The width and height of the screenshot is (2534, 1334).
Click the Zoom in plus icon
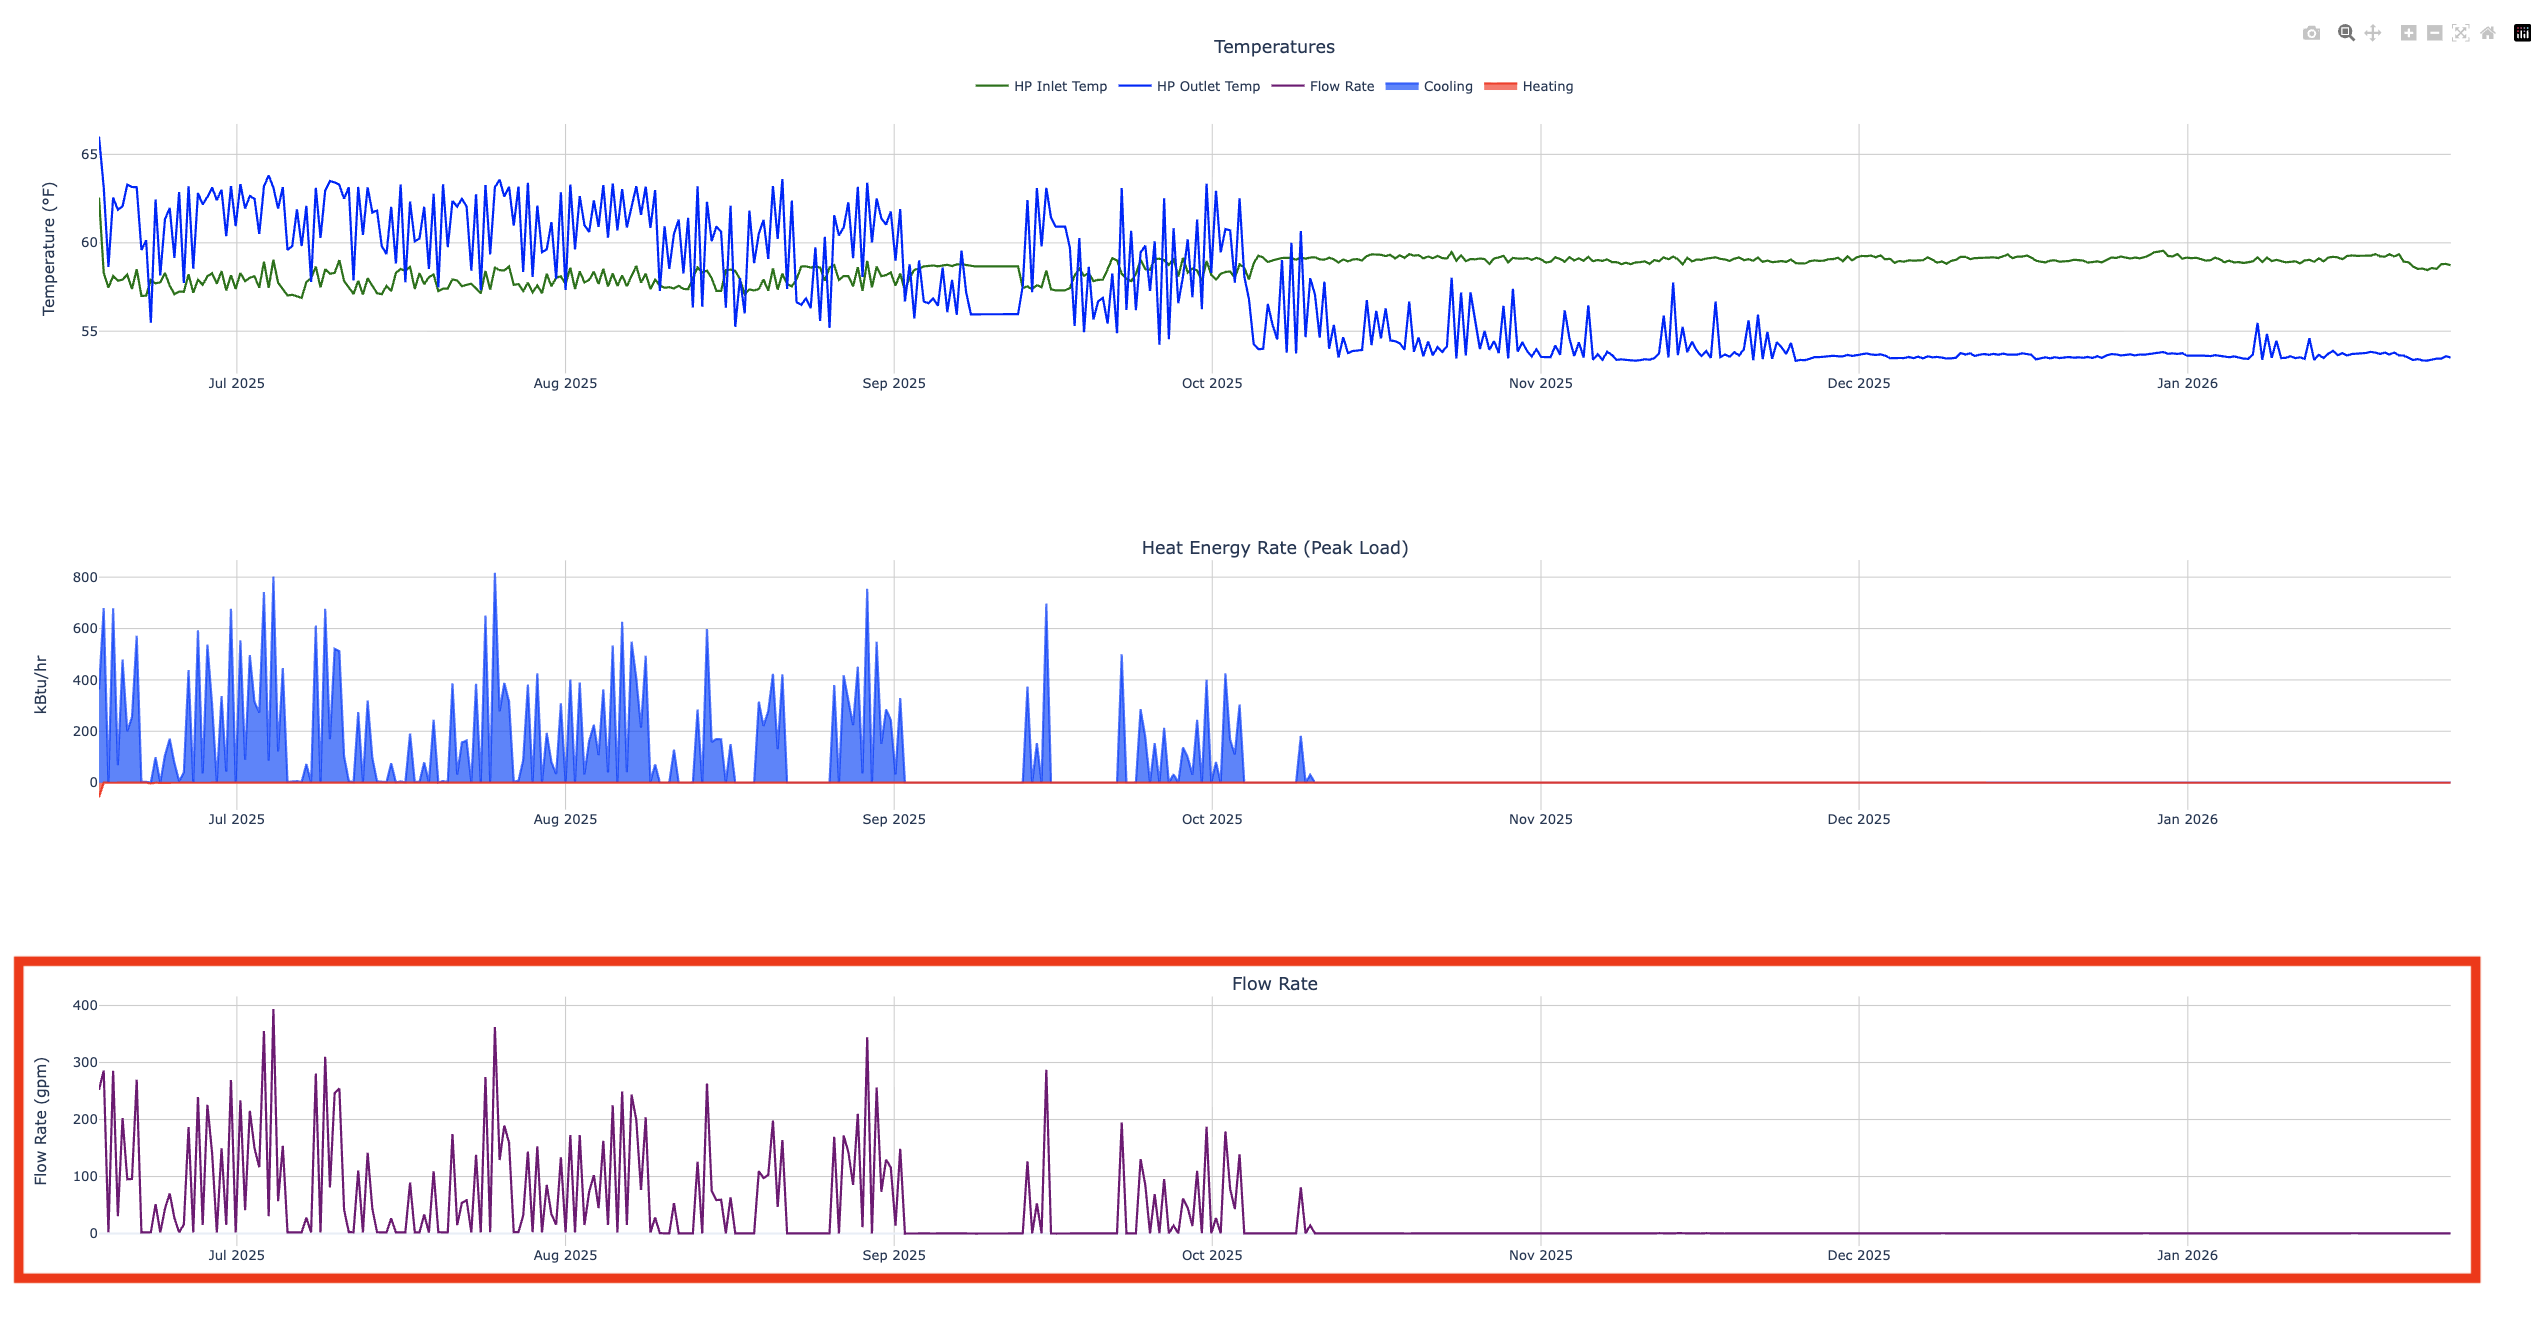[x=2409, y=33]
